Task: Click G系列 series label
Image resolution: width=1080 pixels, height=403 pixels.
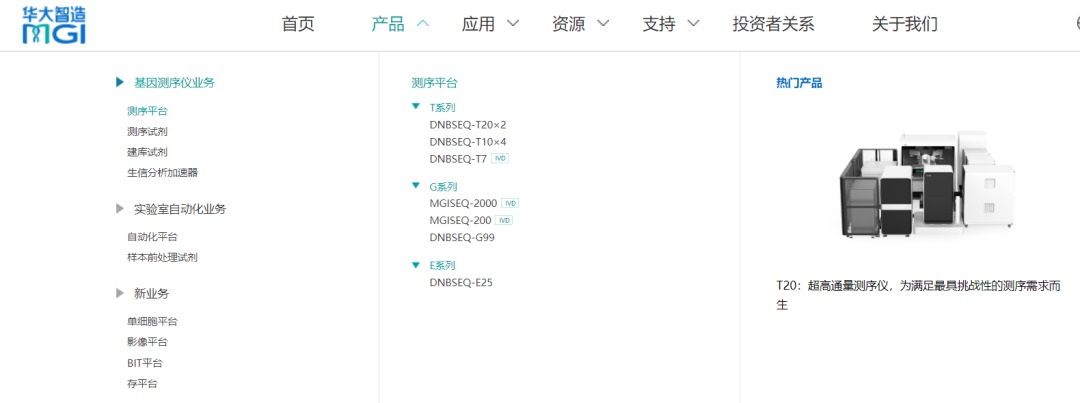Action: coord(443,187)
